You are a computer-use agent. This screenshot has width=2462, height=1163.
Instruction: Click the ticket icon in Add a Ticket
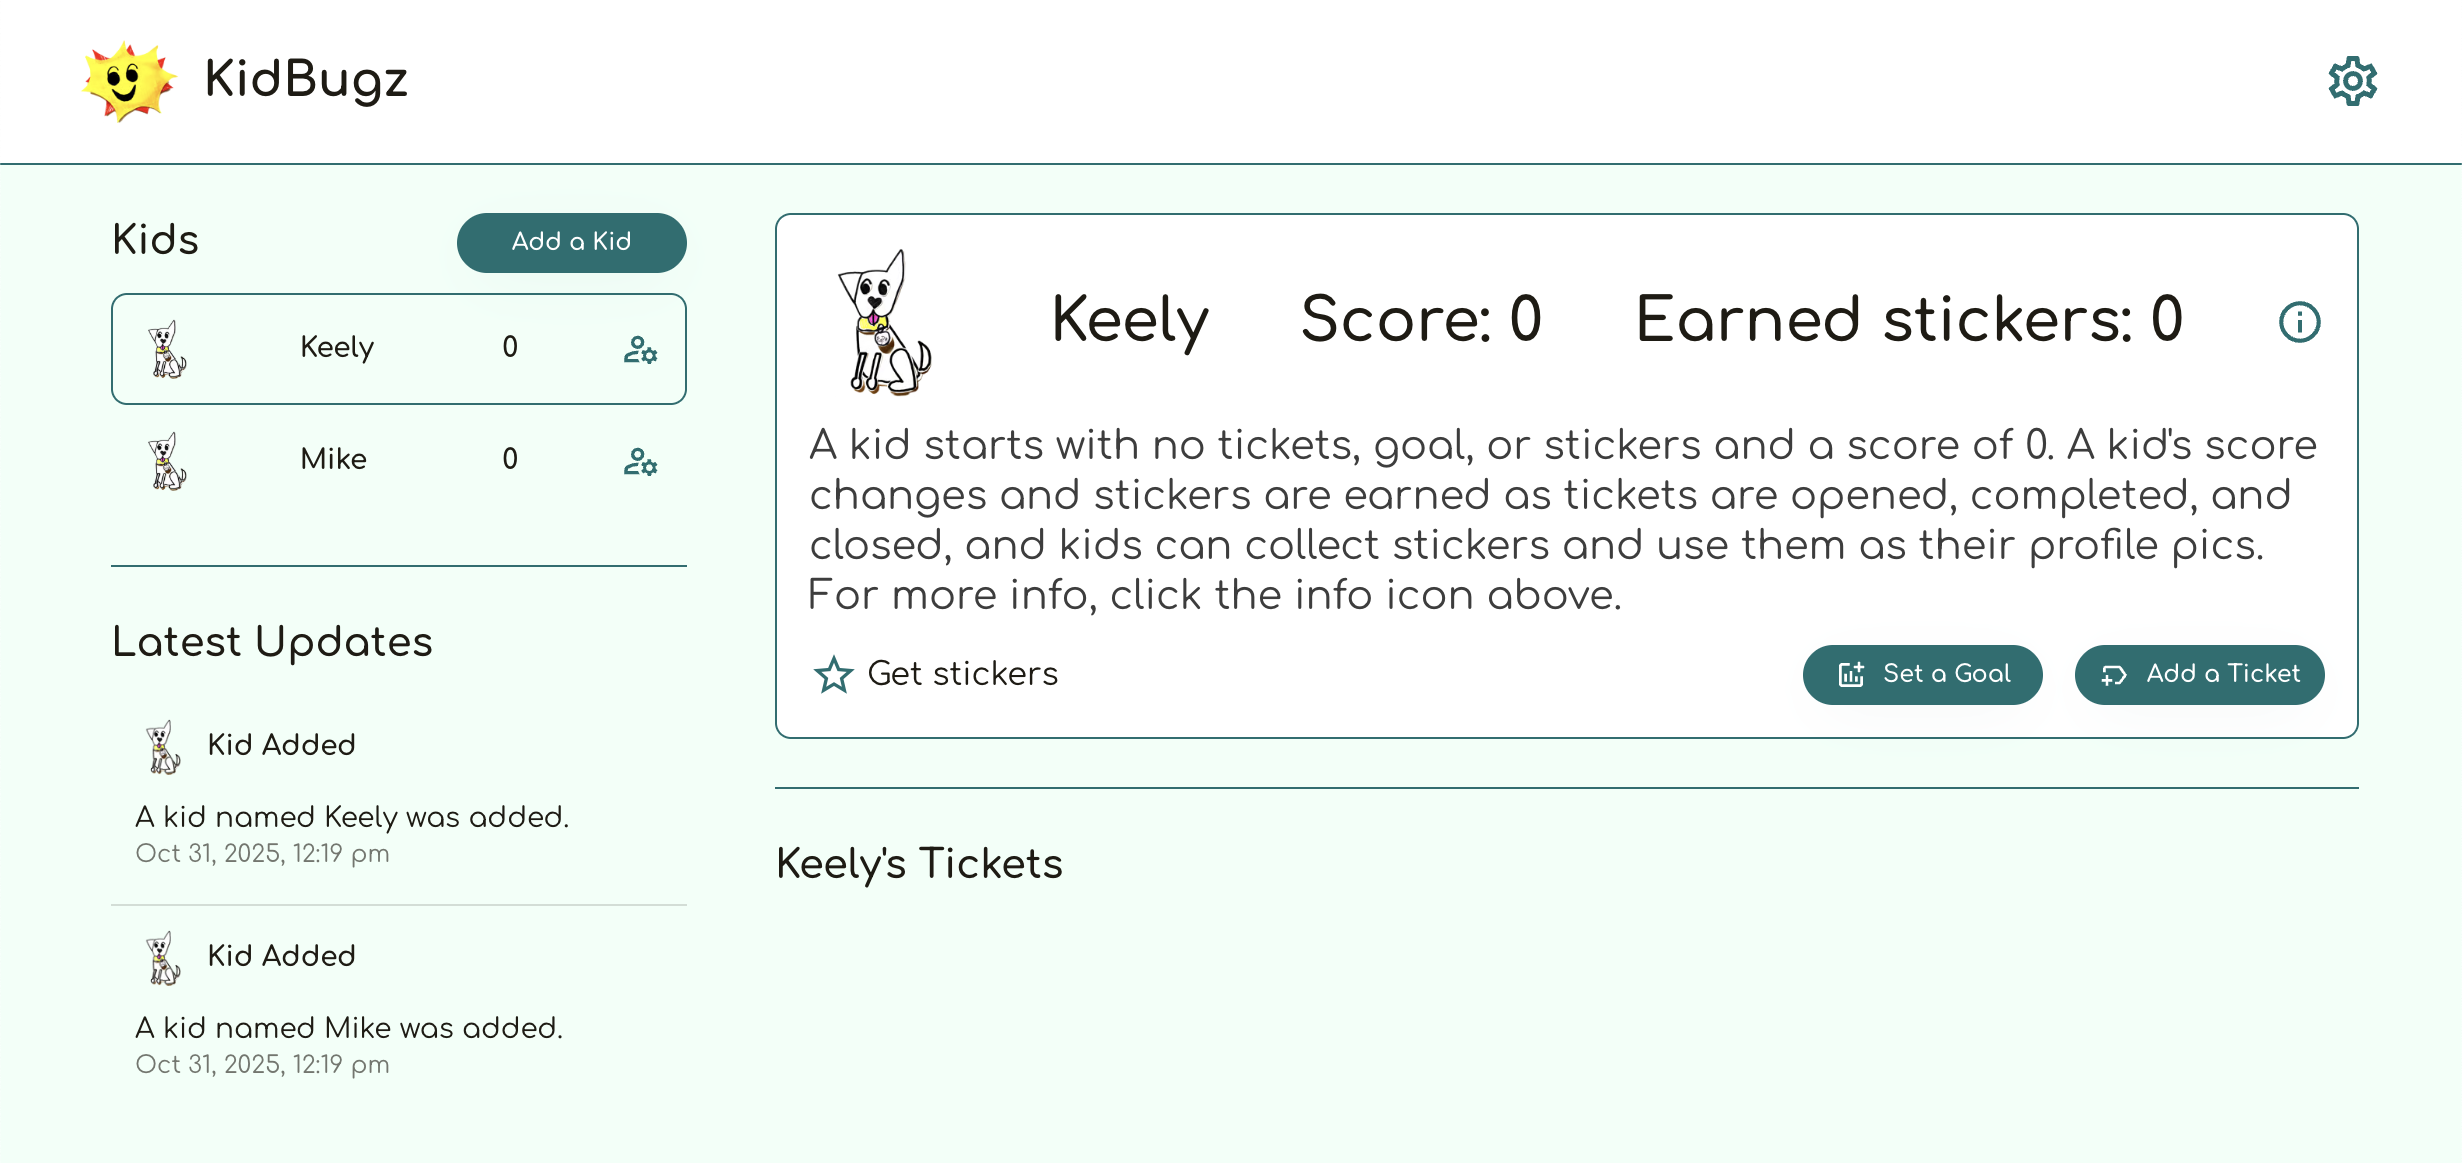(2114, 675)
